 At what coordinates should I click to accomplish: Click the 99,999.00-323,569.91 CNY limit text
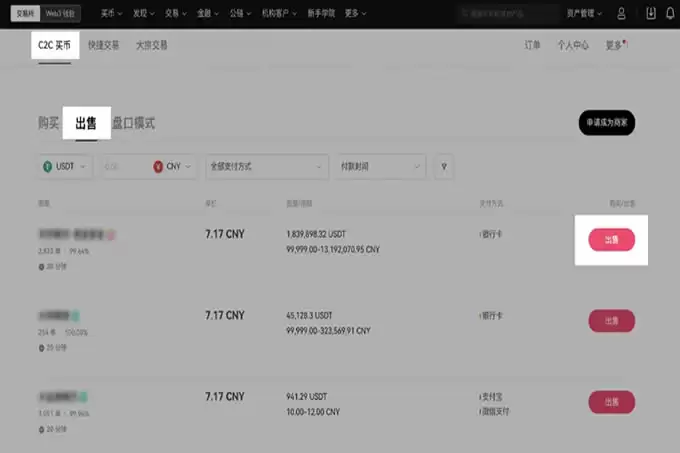click(328, 331)
